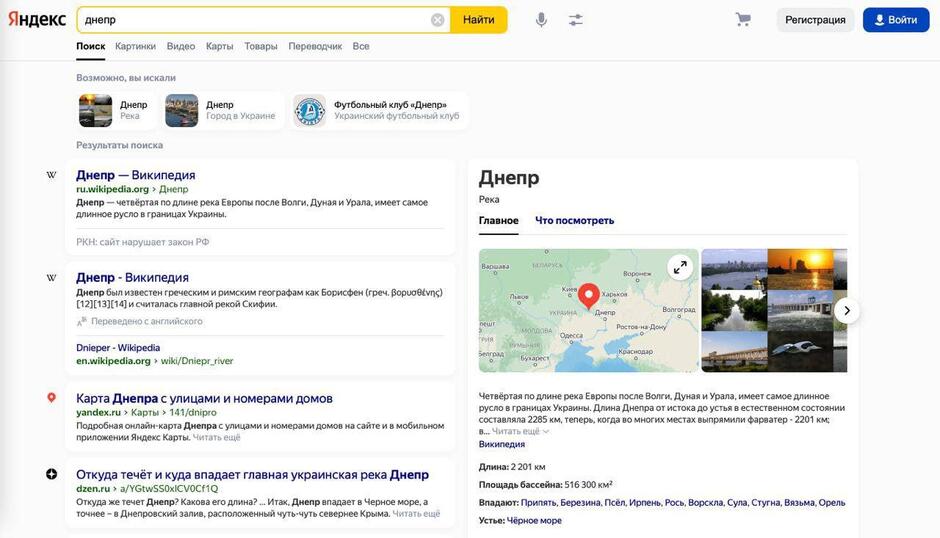Open Откуда течёт и куда впадает result

pos(252,474)
